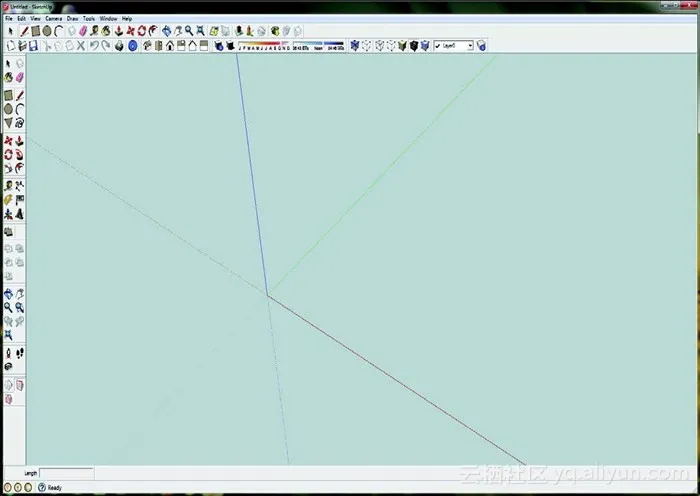Select the Eraser tool in top toolbar
The width and height of the screenshot is (700, 496).
click(82, 31)
